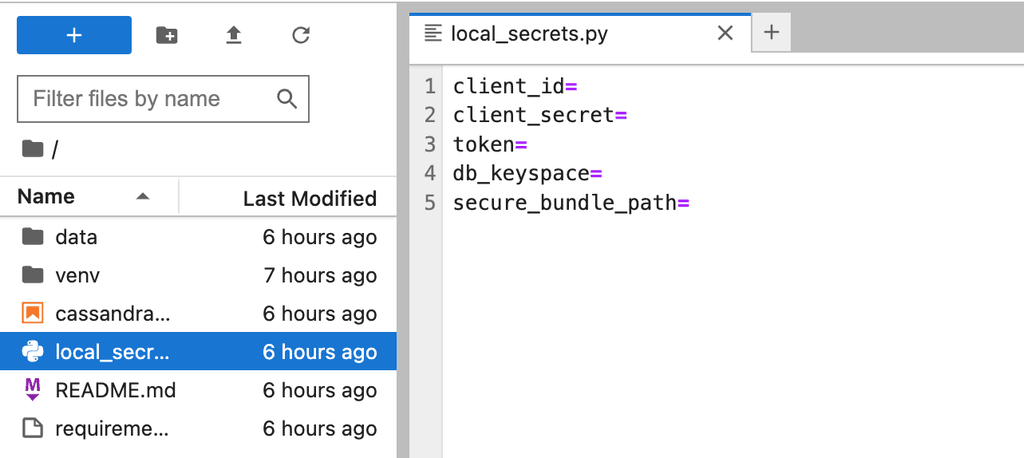
Task: Create a new folder via toolbar icon
Action: 167,35
